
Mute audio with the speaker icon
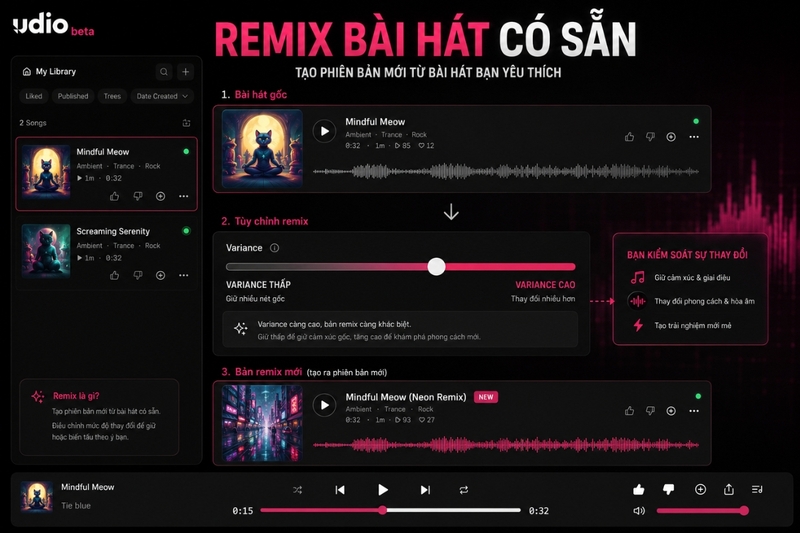[639, 511]
